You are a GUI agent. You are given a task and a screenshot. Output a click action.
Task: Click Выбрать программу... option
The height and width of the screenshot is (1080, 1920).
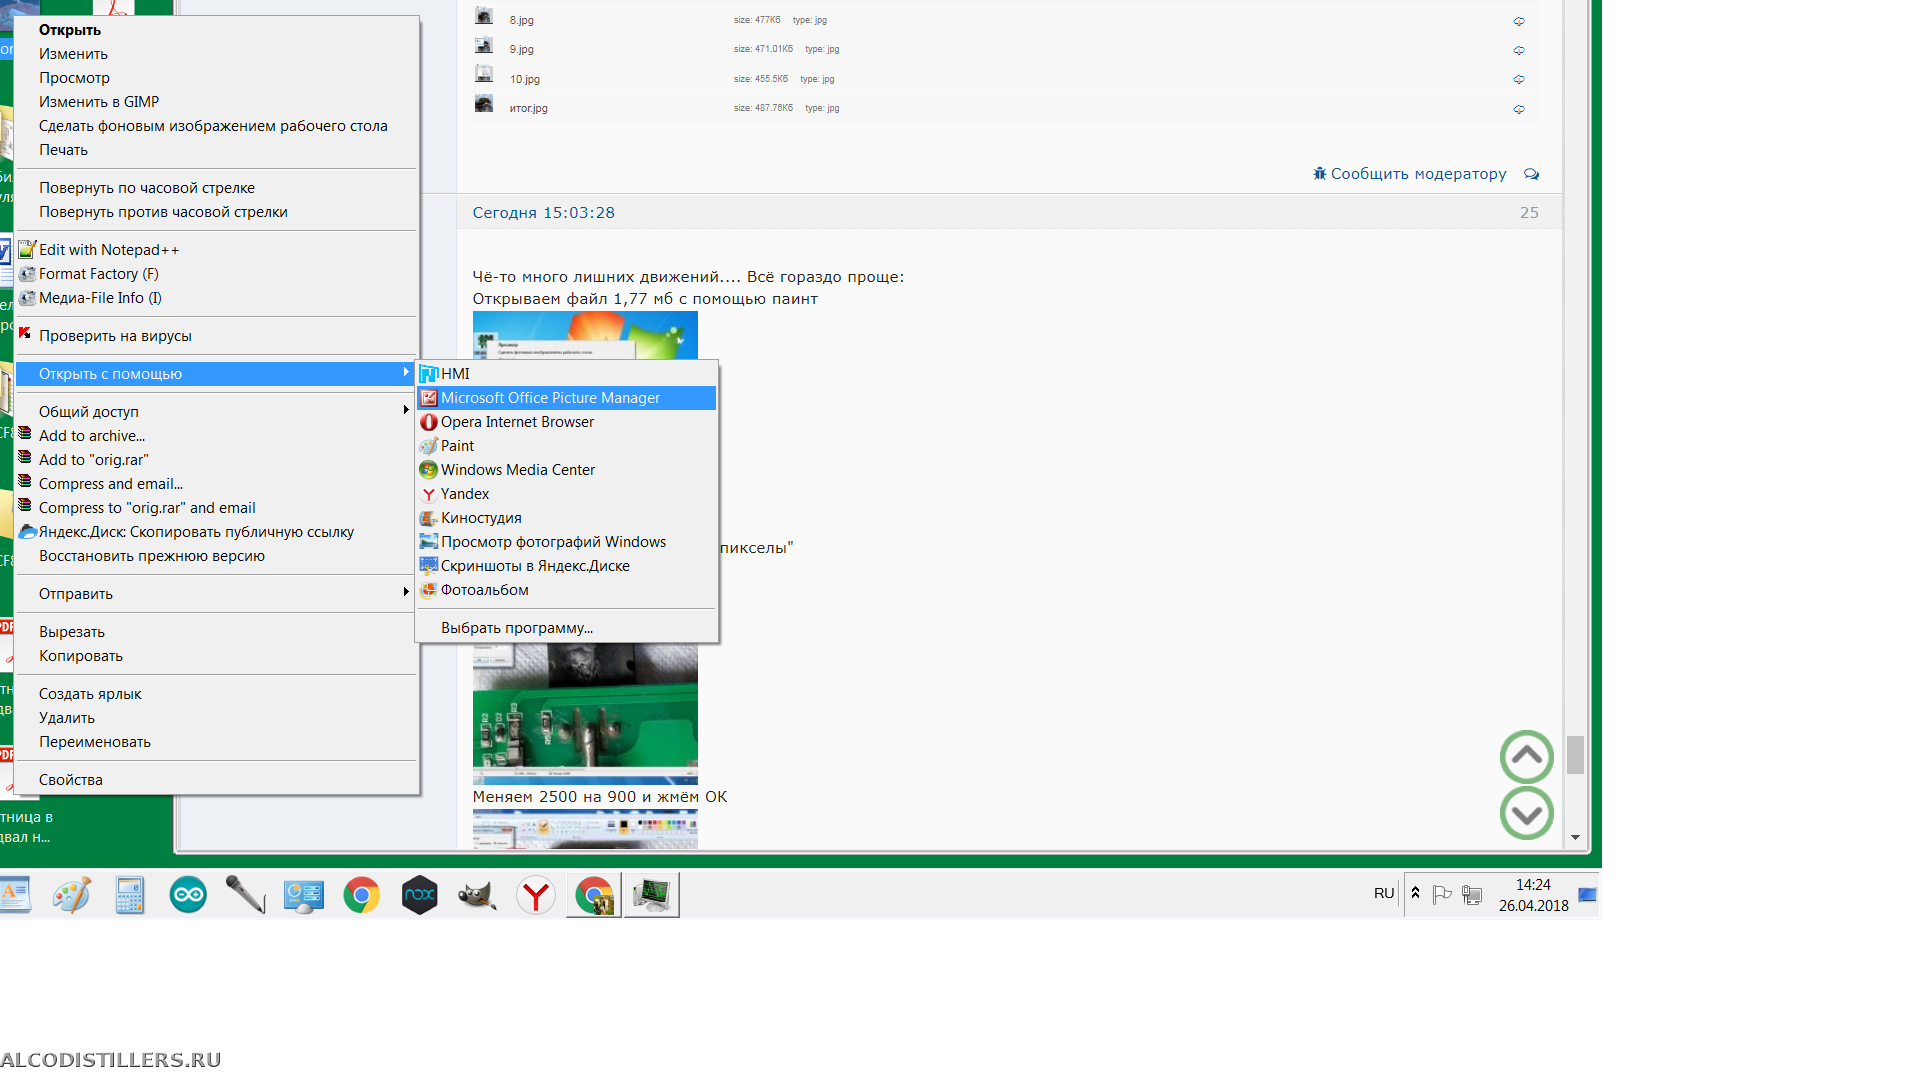click(517, 628)
